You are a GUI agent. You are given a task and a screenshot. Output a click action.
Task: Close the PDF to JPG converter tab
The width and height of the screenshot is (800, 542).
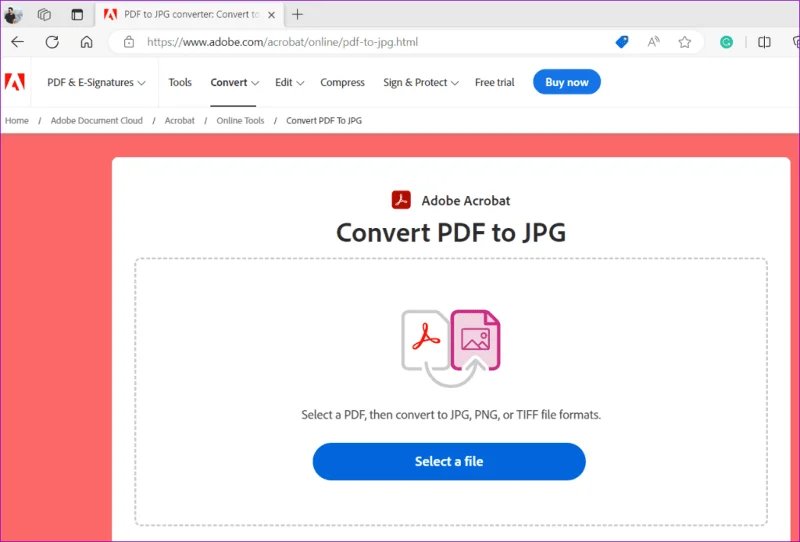point(271,15)
